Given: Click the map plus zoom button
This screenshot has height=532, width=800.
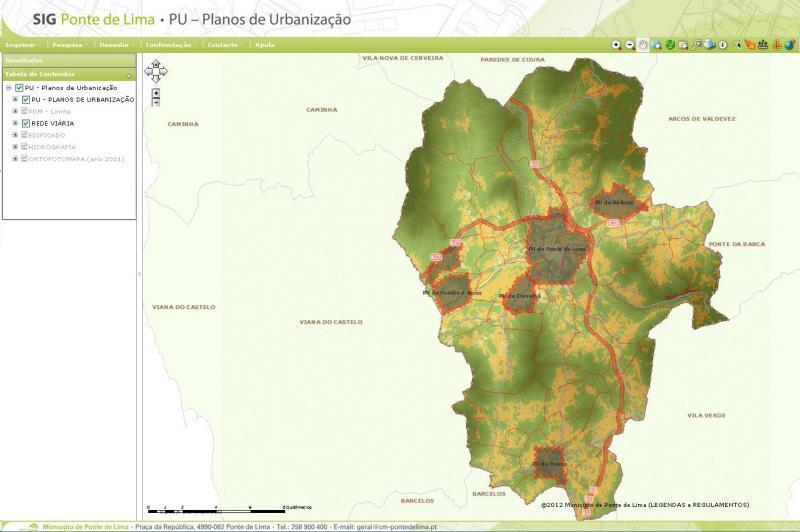Looking at the screenshot, I should pos(156,92).
